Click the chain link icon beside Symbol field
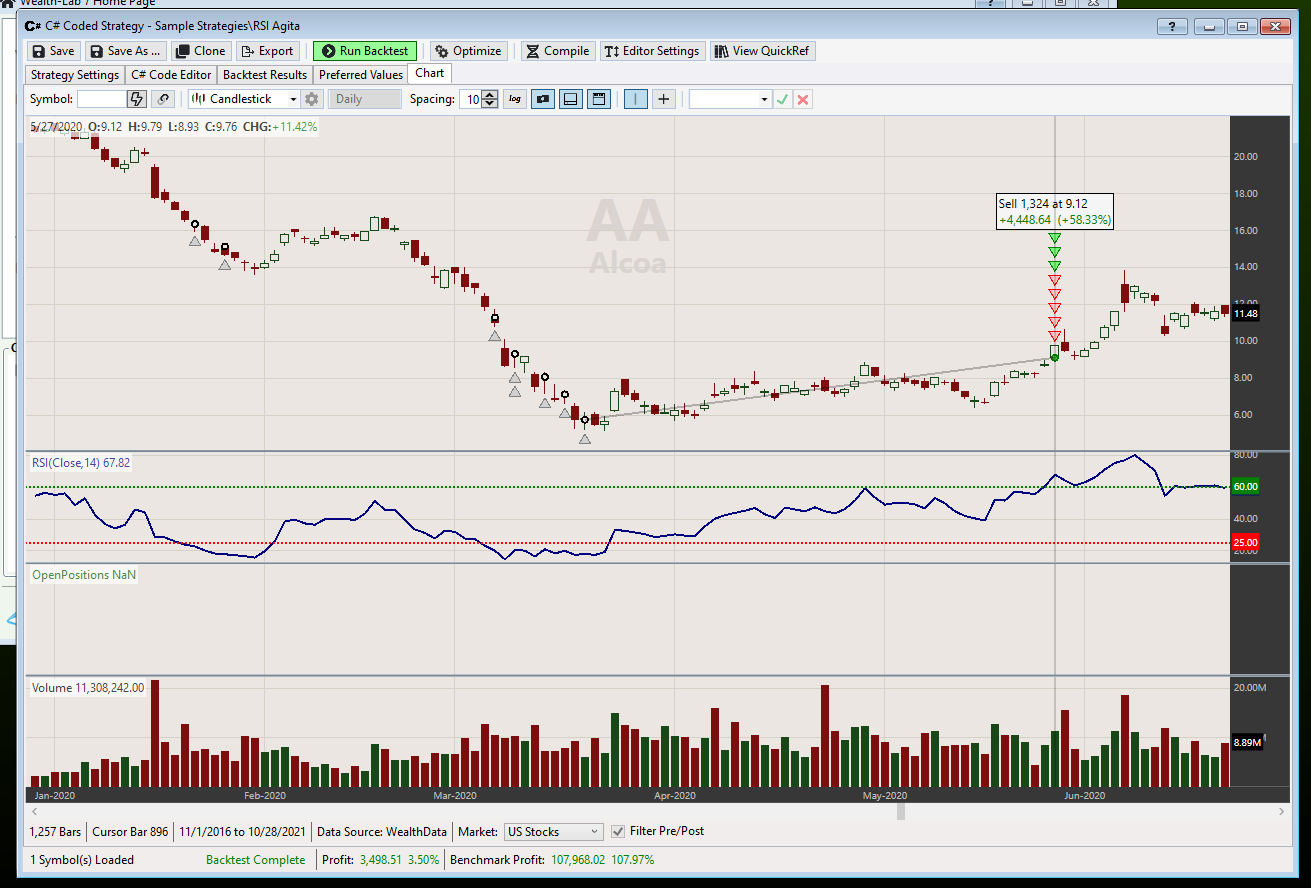1311x888 pixels. coord(162,99)
